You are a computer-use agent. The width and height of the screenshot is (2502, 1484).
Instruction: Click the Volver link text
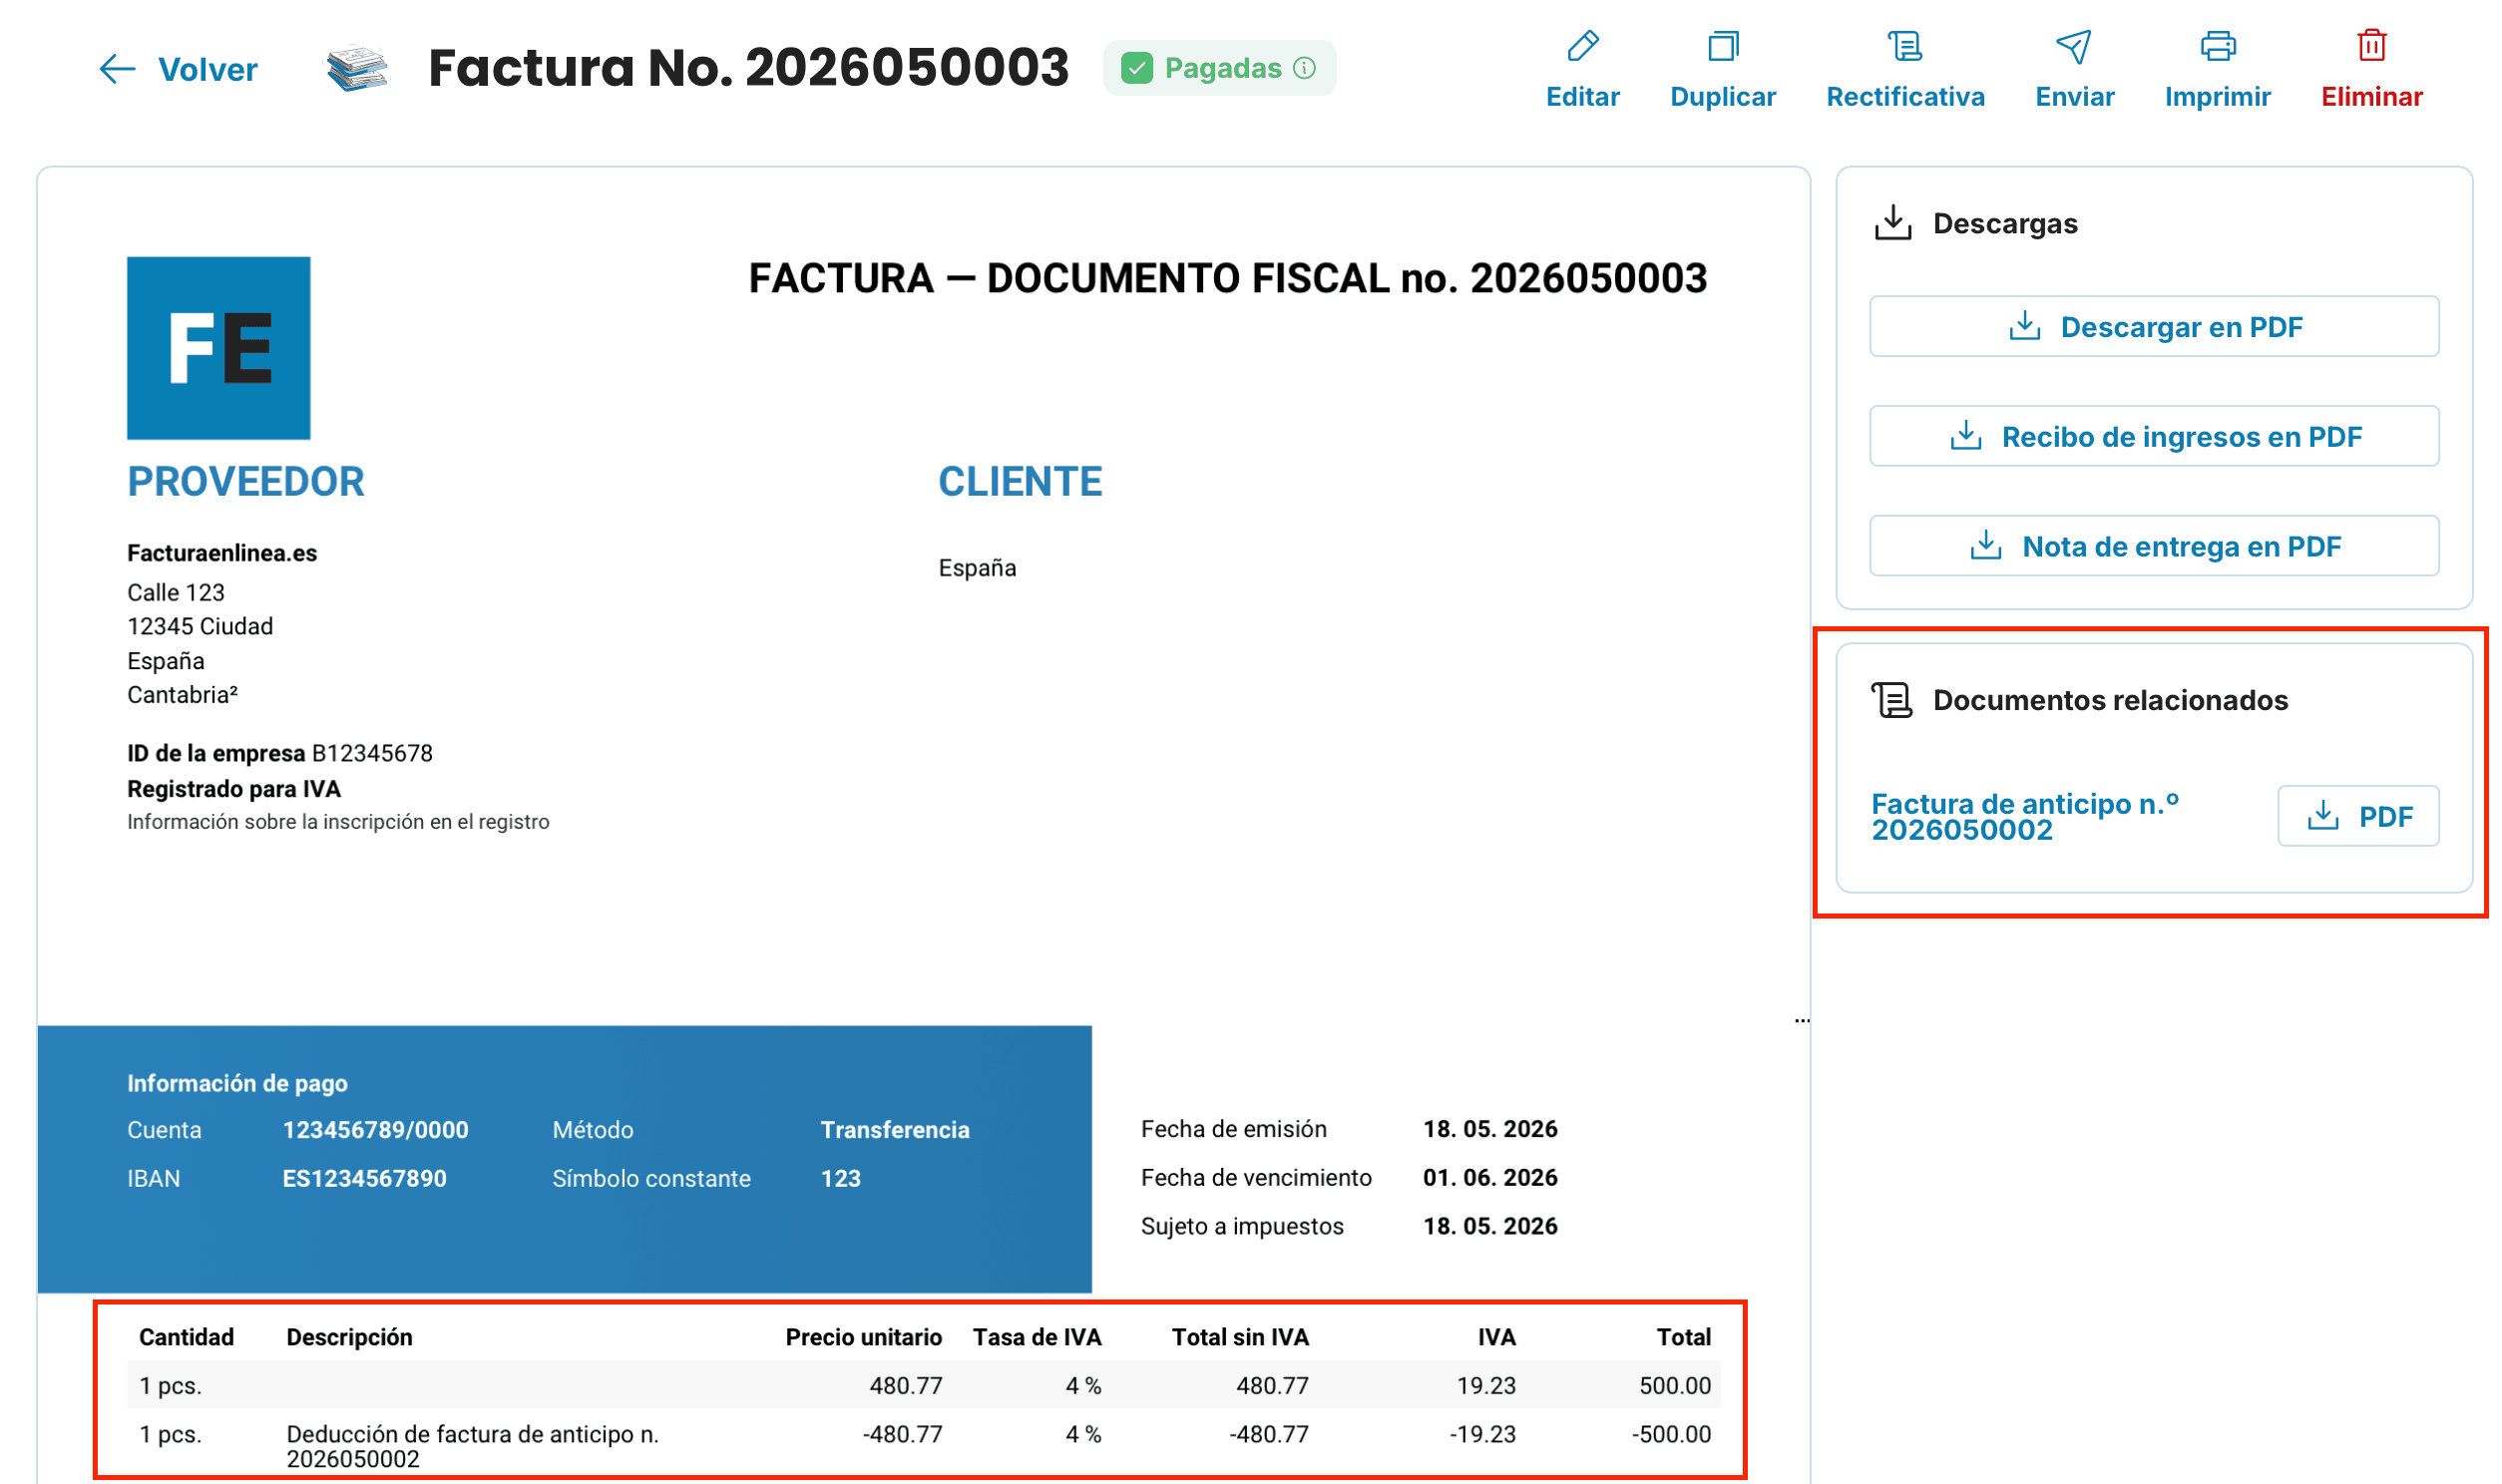pos(208,69)
